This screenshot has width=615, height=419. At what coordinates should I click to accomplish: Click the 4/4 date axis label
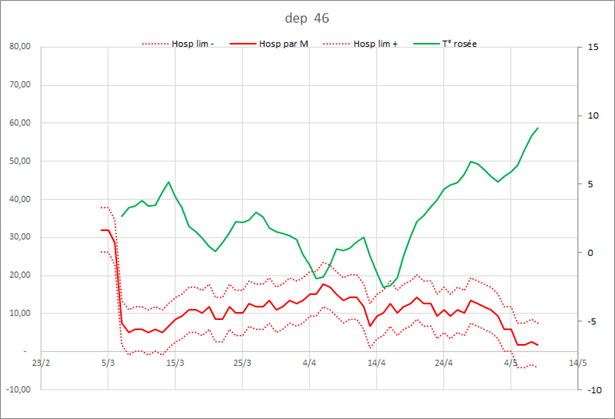click(x=309, y=364)
